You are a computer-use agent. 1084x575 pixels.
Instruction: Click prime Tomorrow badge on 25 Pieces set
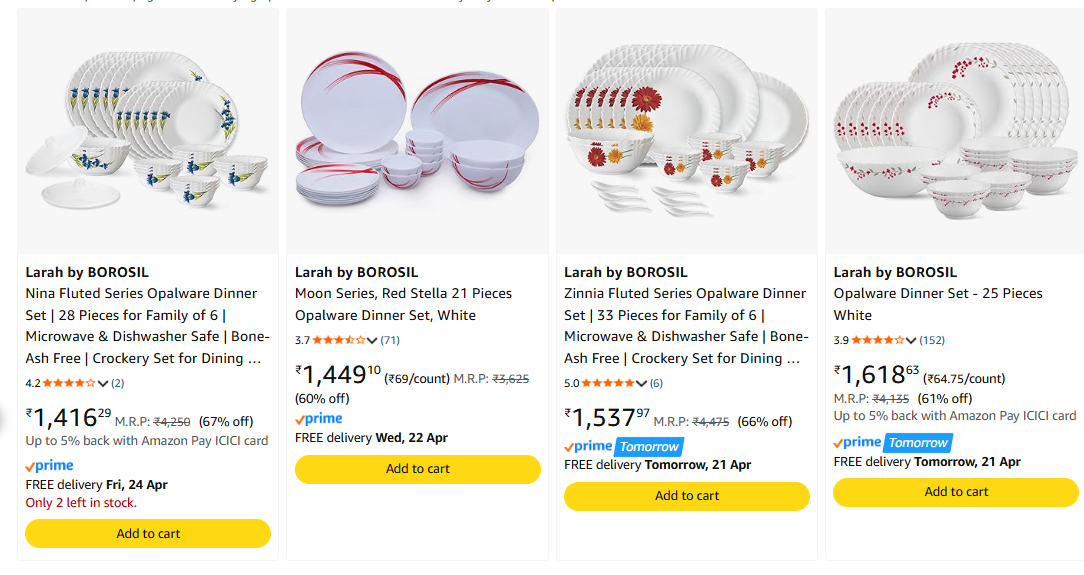click(x=892, y=442)
